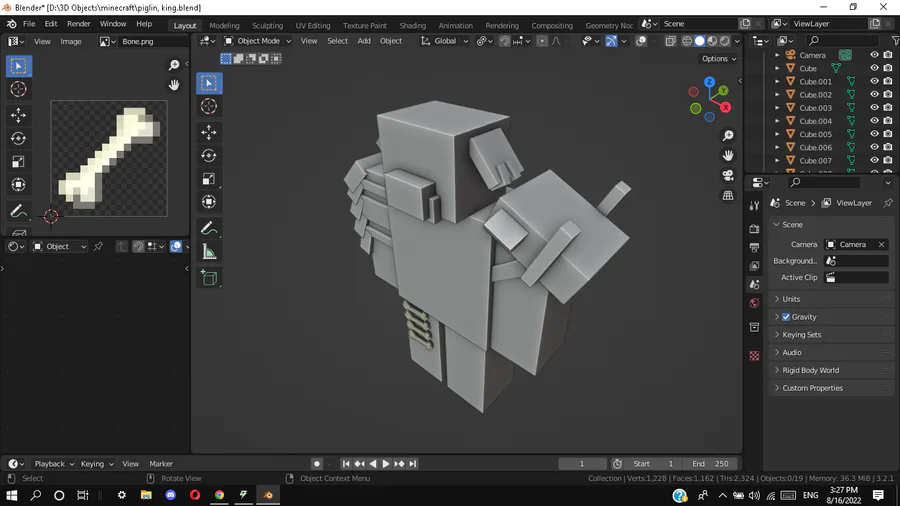Toggle snapping magnet in viewport header
The image size is (900, 506).
(x=504, y=41)
